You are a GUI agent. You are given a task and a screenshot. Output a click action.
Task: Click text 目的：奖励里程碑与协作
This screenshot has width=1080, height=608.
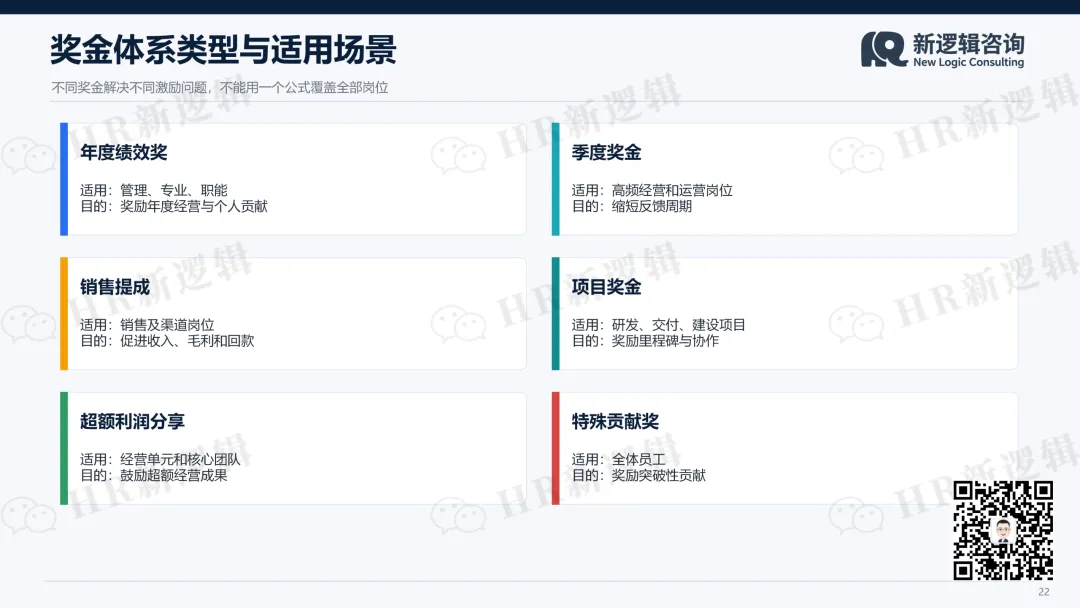(645, 341)
